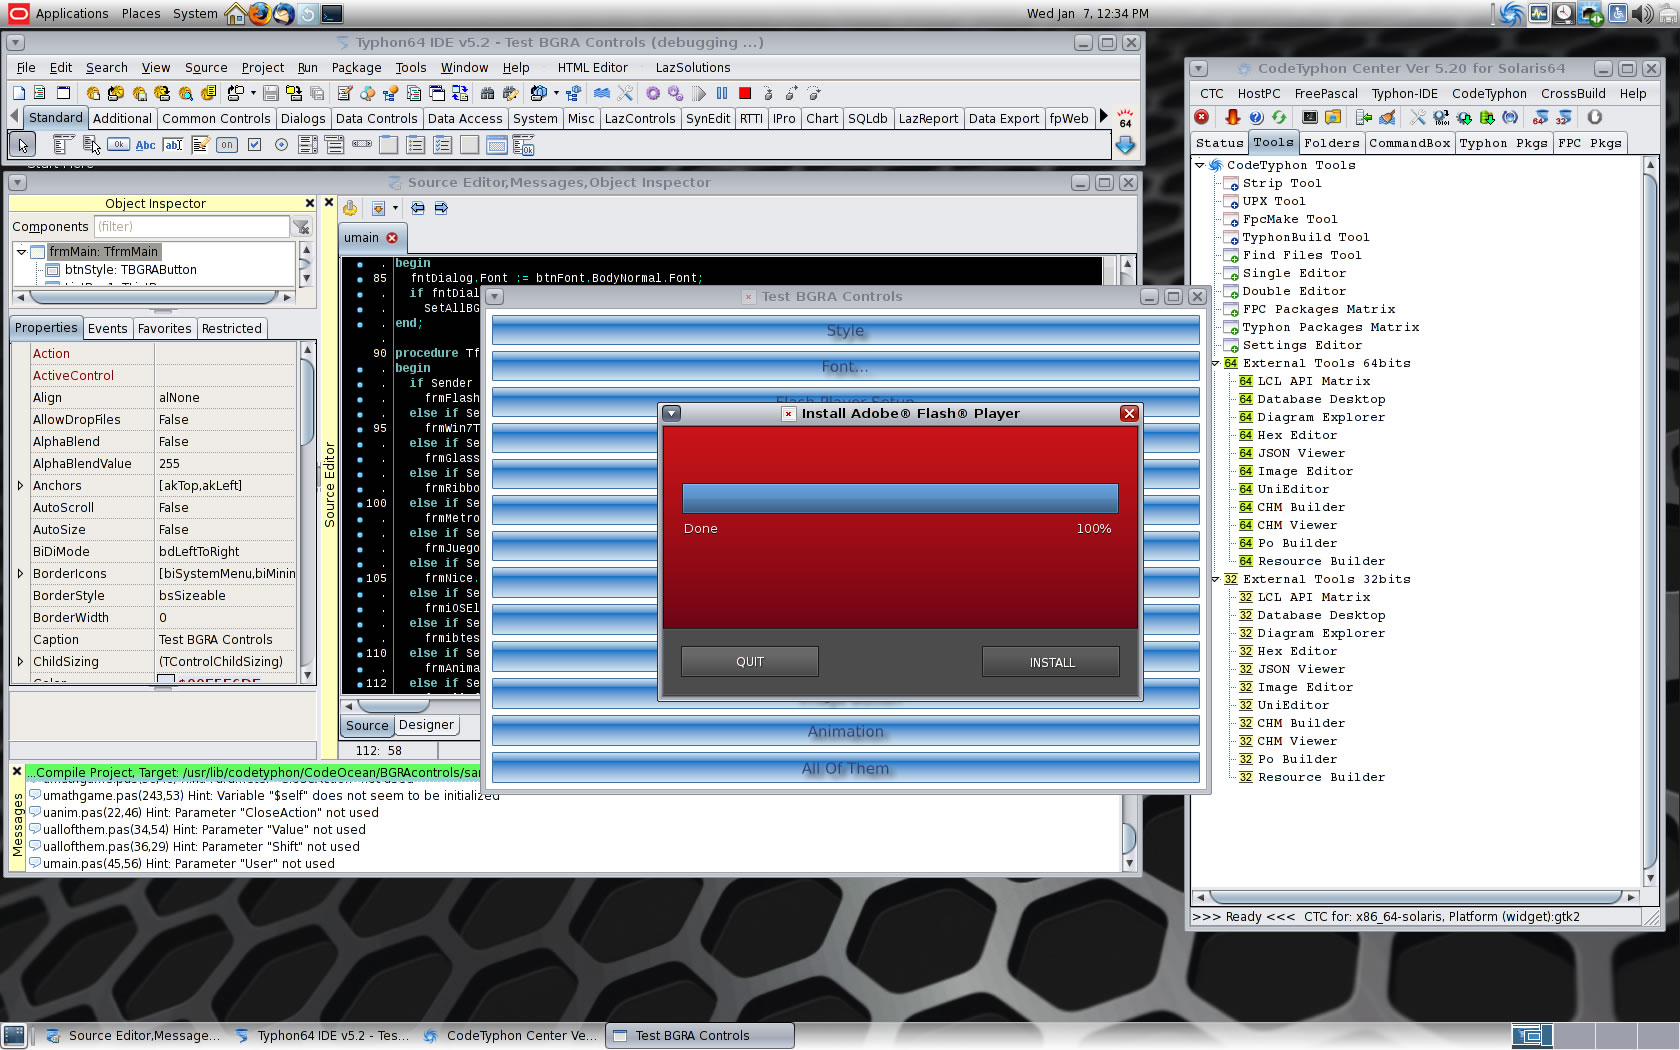Click the 64-bit Typhon IDE icon
1680x1050 pixels.
(1541, 117)
